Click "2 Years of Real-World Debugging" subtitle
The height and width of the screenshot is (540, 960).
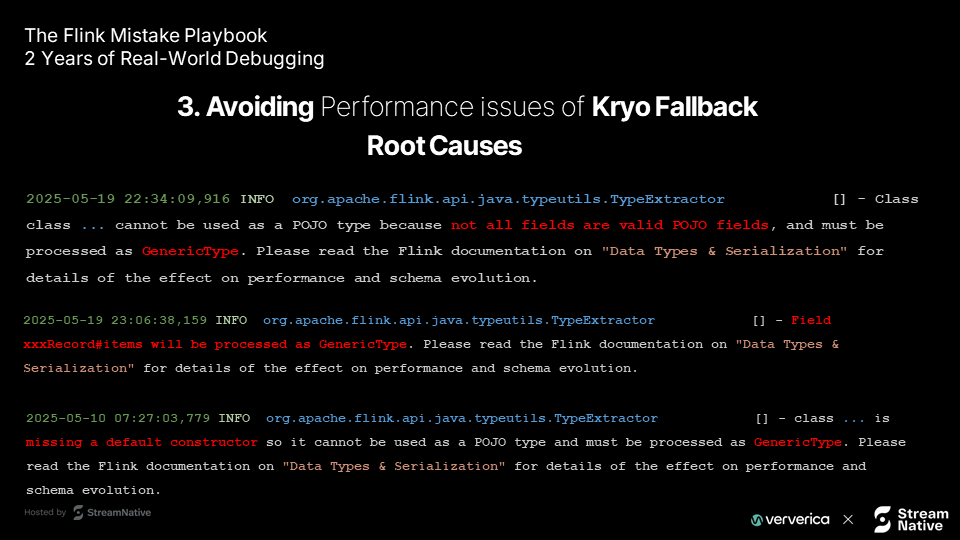click(x=174, y=59)
